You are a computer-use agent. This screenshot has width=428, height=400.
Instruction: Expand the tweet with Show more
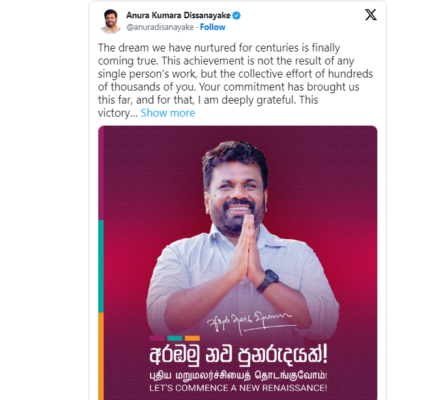[168, 113]
